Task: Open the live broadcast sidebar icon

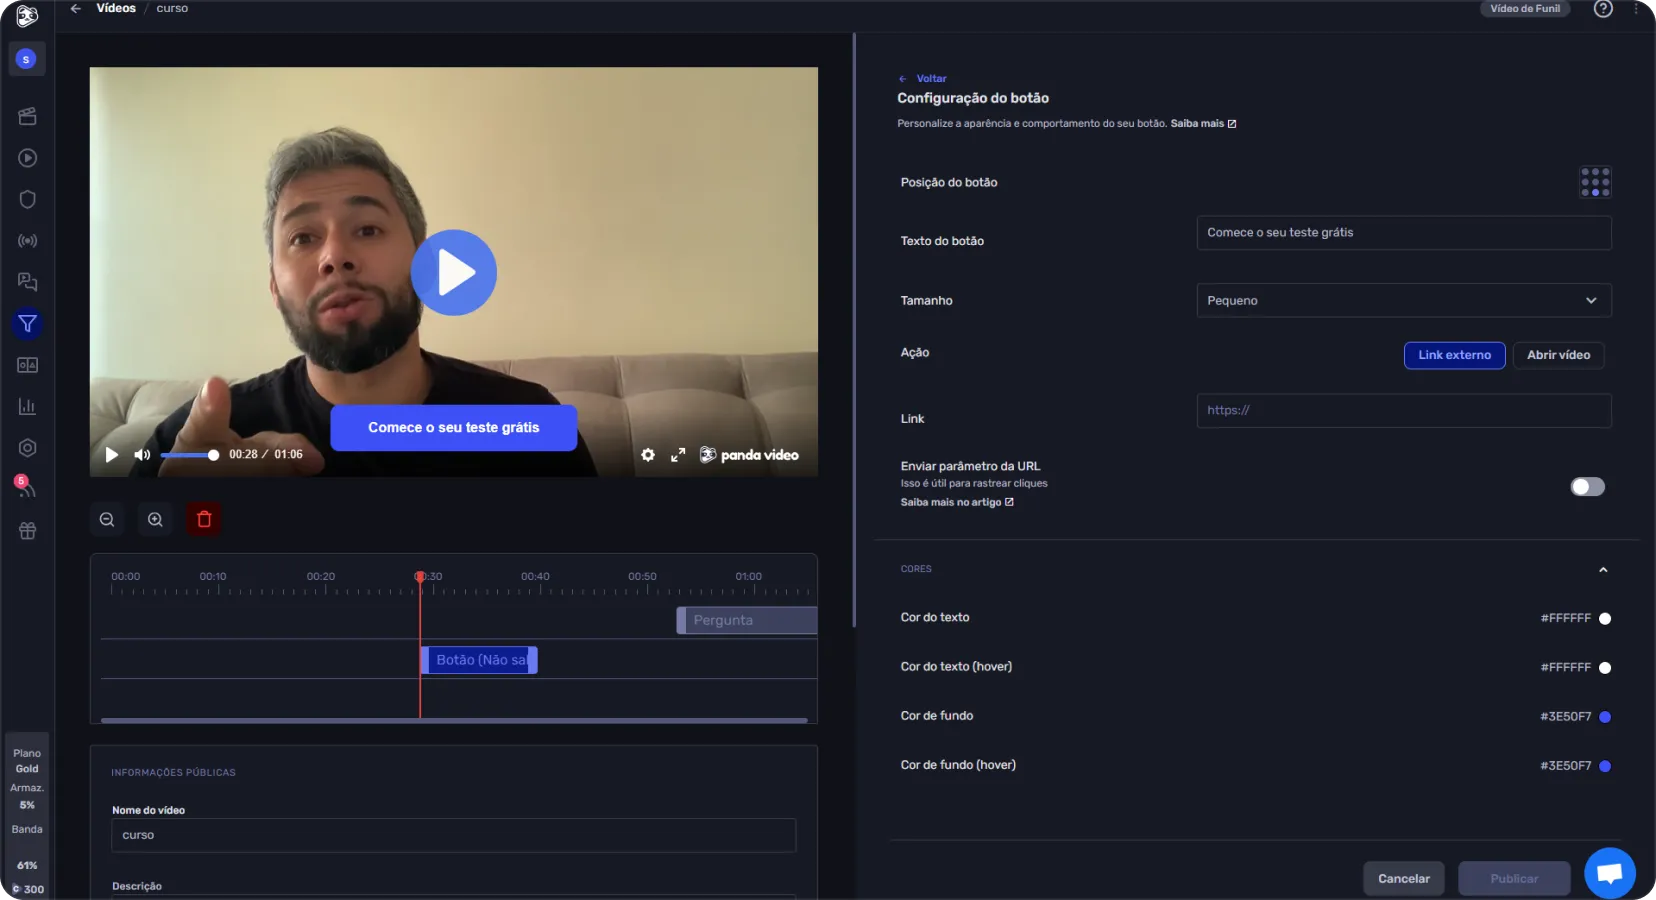Action: point(27,241)
